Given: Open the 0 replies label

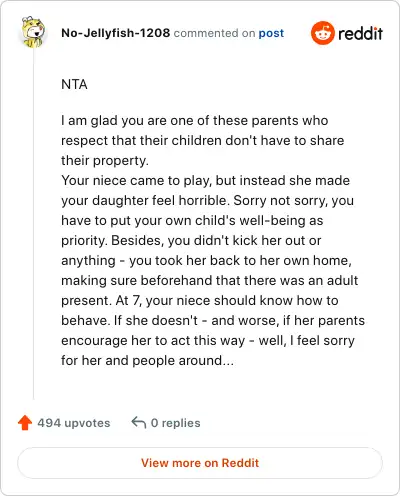Looking at the screenshot, I should [x=175, y=423].
